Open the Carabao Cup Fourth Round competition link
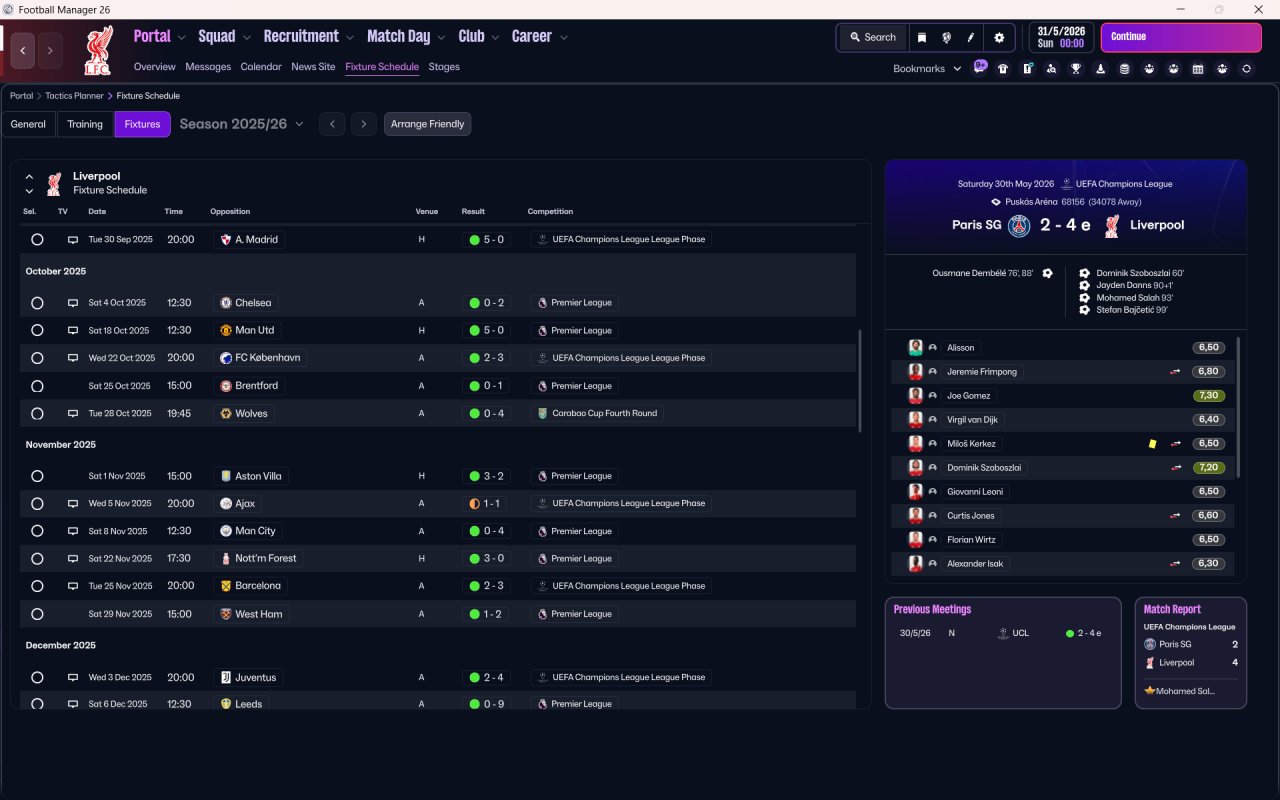Image resolution: width=1280 pixels, height=800 pixels. [596, 413]
